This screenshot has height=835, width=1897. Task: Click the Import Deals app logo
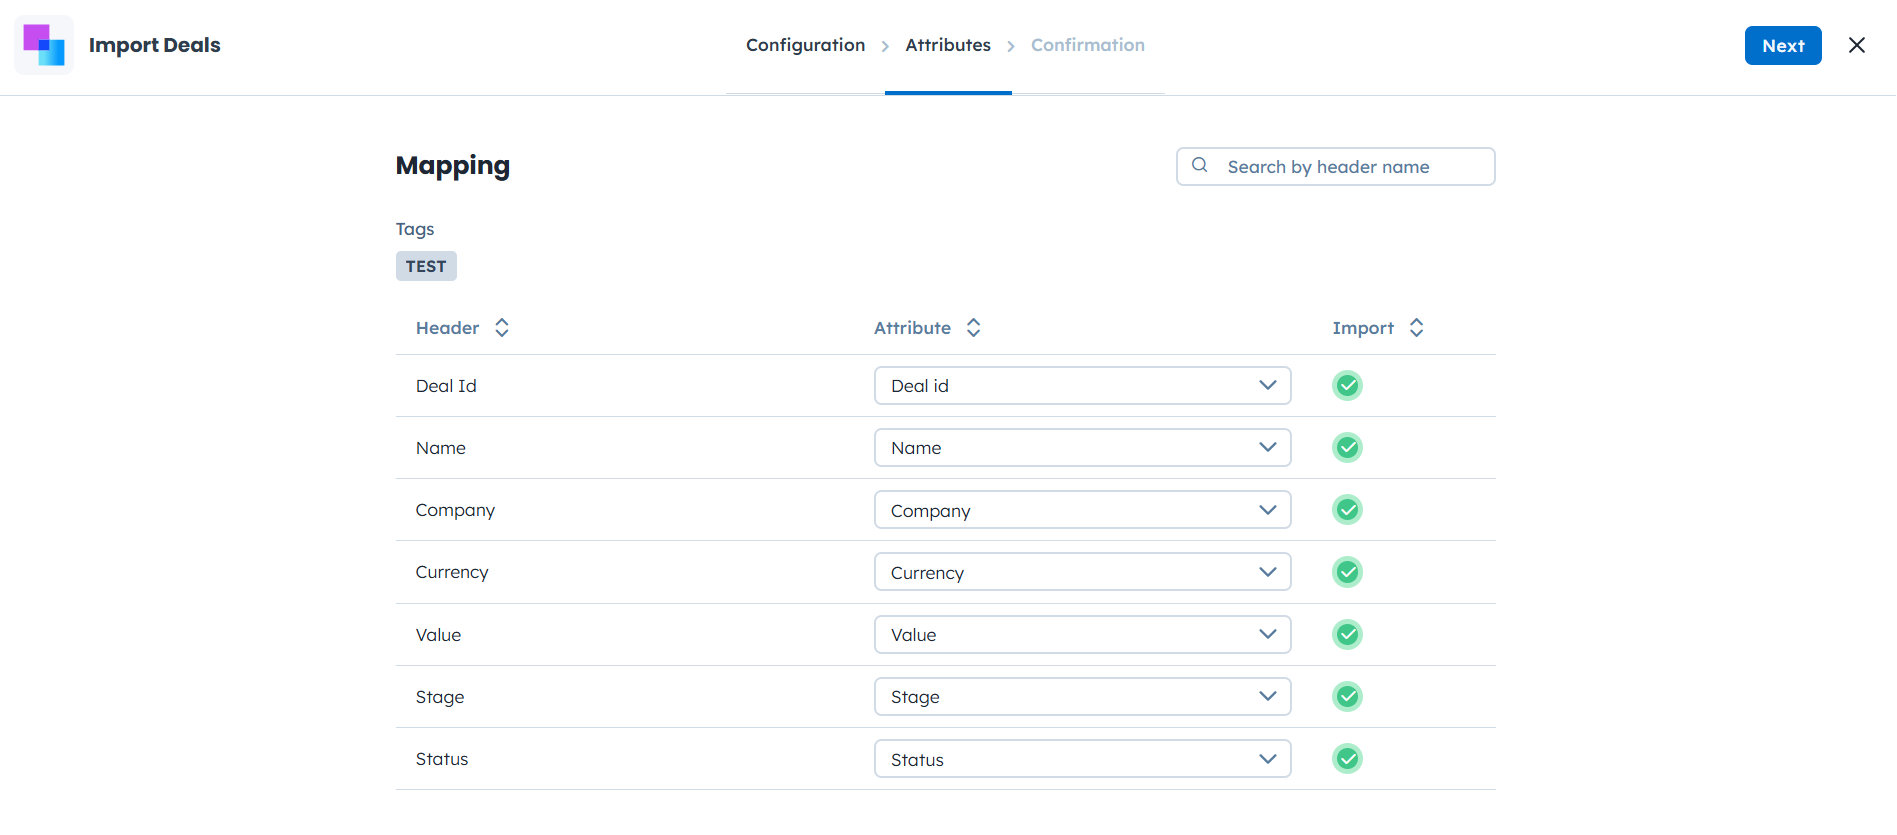tap(44, 45)
